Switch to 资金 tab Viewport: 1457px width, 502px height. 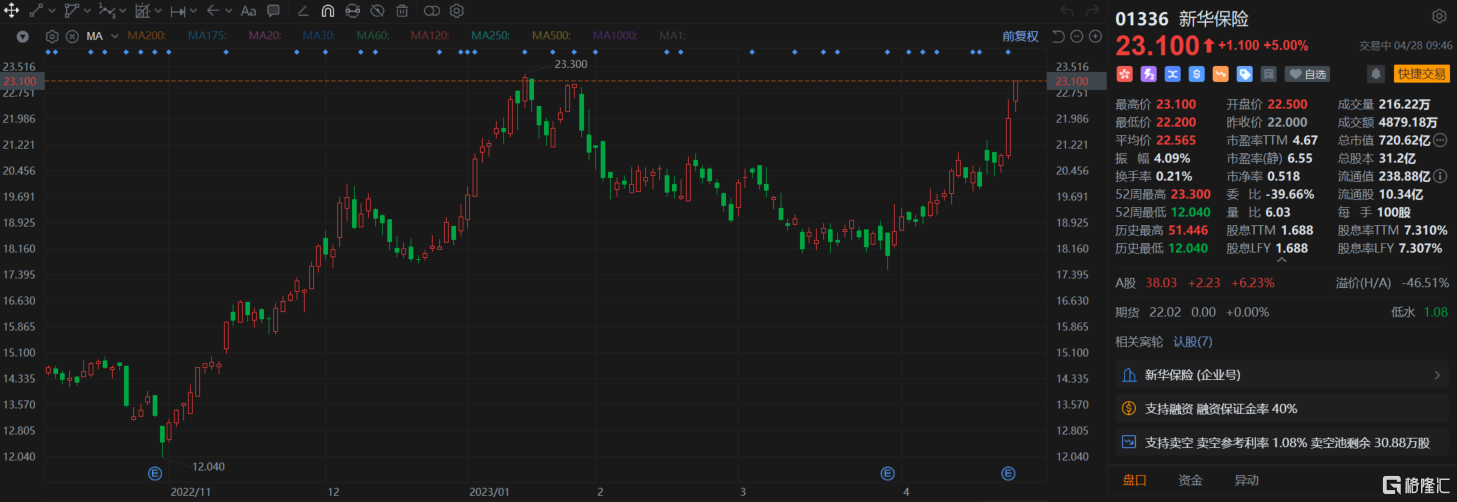(x=1190, y=481)
